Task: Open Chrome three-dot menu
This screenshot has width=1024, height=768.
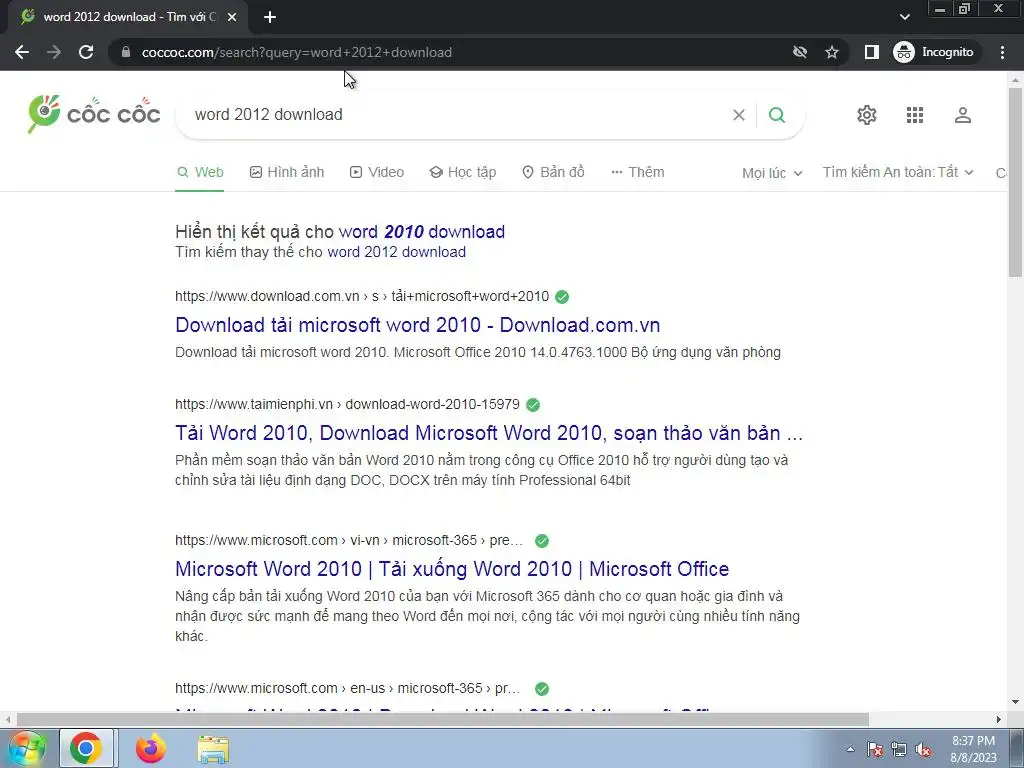Action: tap(1002, 52)
